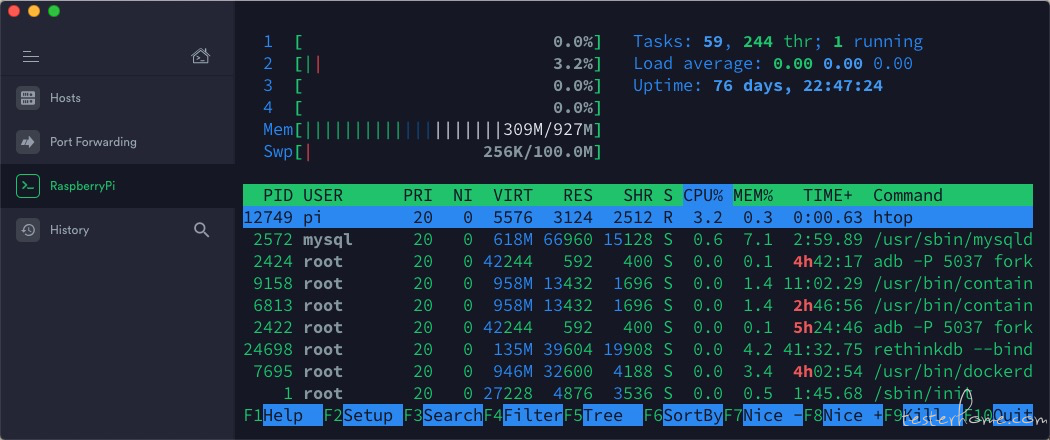Sort by the RES column header

(x=578, y=195)
